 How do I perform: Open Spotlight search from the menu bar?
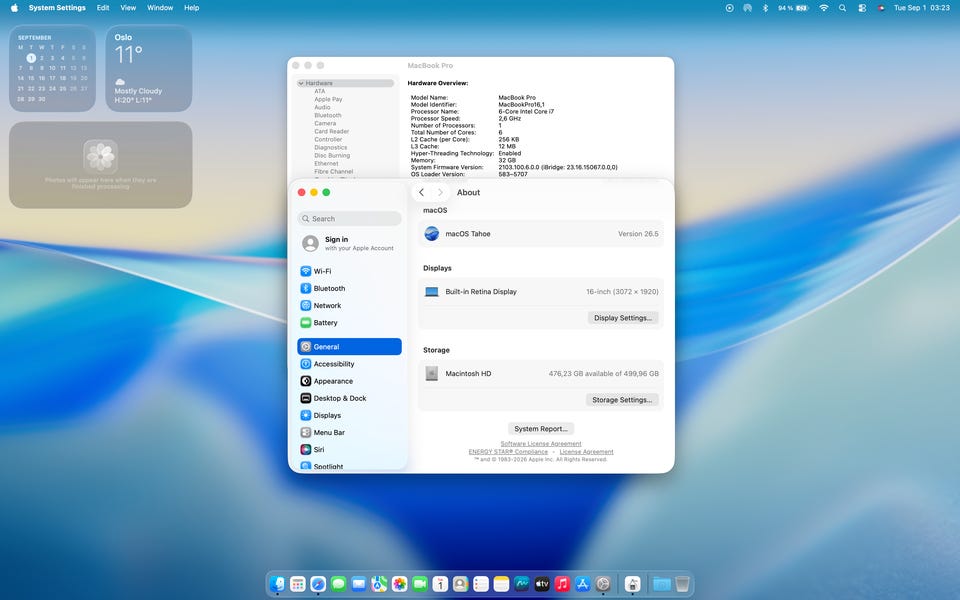click(x=842, y=8)
